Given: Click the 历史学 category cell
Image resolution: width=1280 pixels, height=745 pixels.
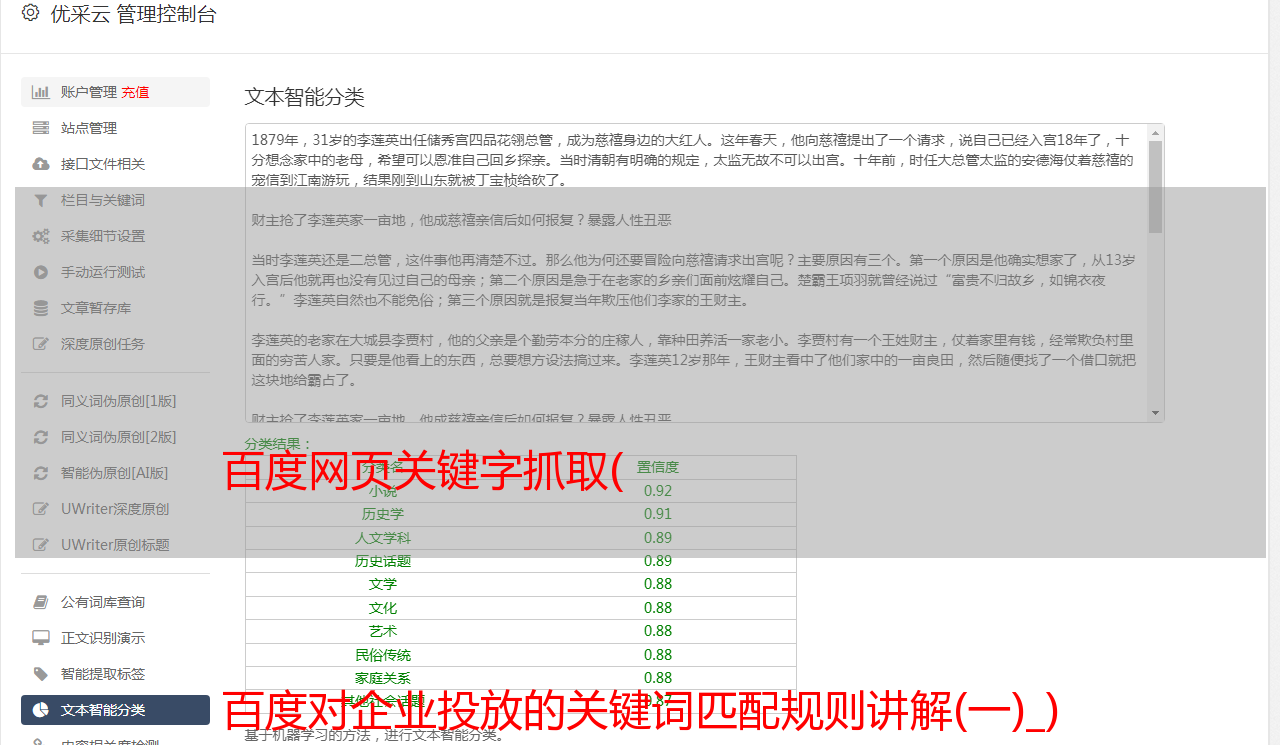Looking at the screenshot, I should (x=383, y=514).
